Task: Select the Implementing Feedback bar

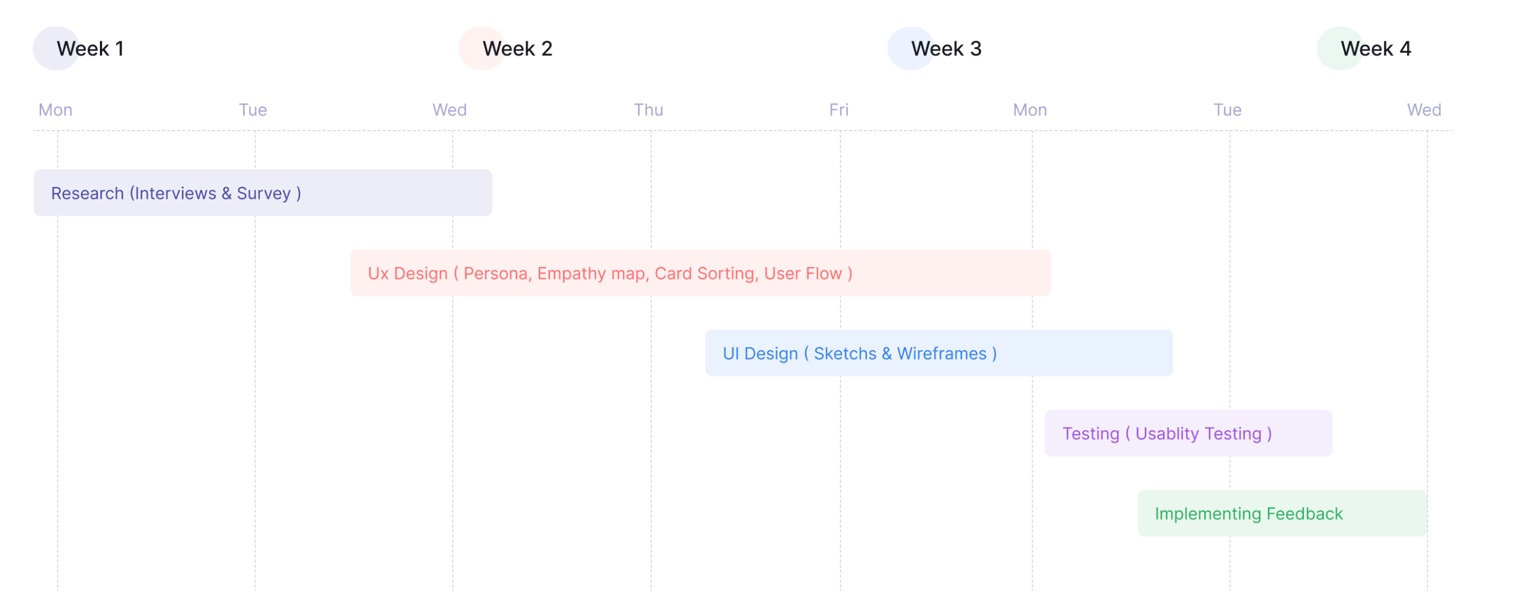Action: [x=1281, y=513]
